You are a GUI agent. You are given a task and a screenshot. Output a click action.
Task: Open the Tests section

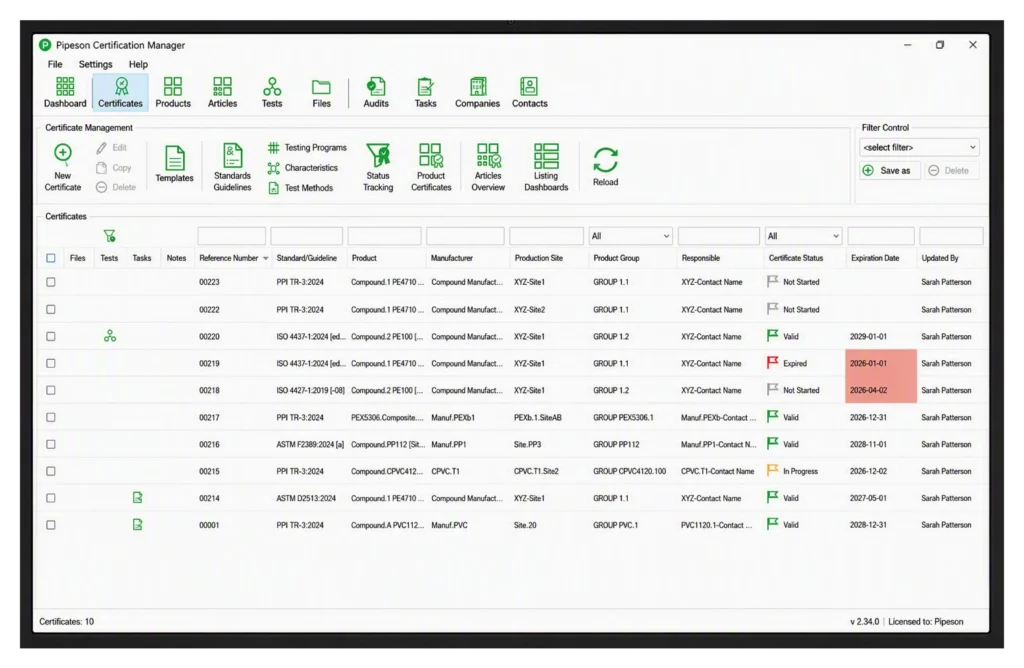click(x=272, y=92)
